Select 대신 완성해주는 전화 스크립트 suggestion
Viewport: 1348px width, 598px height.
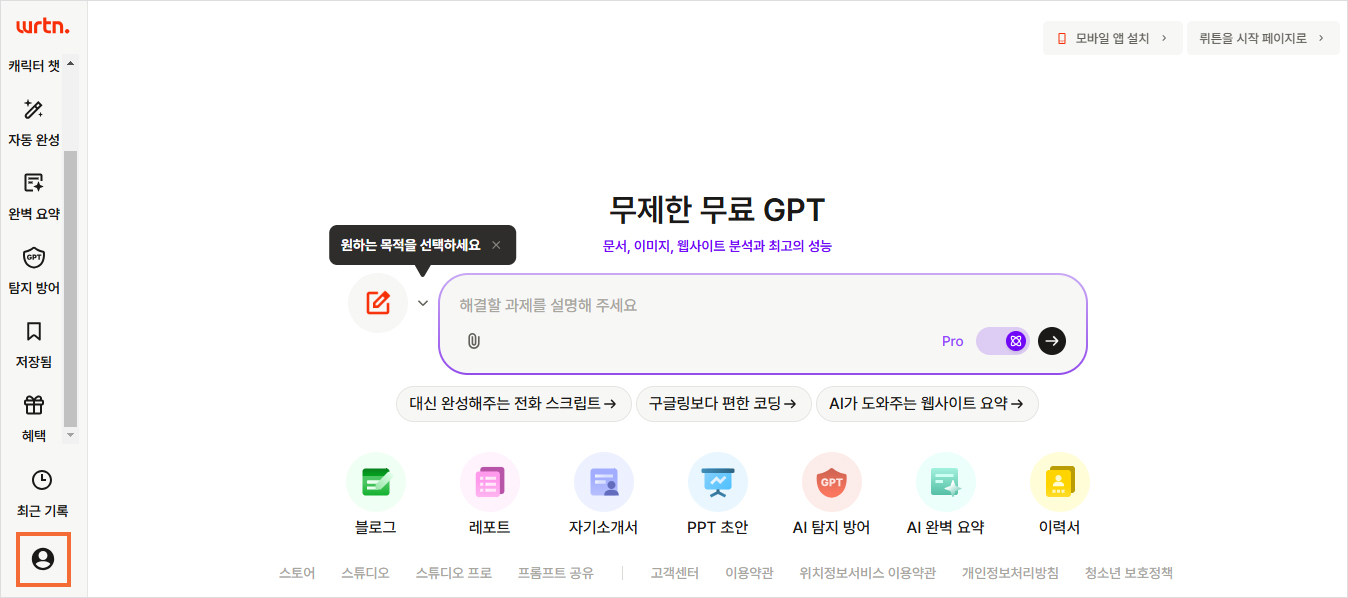[x=513, y=404]
